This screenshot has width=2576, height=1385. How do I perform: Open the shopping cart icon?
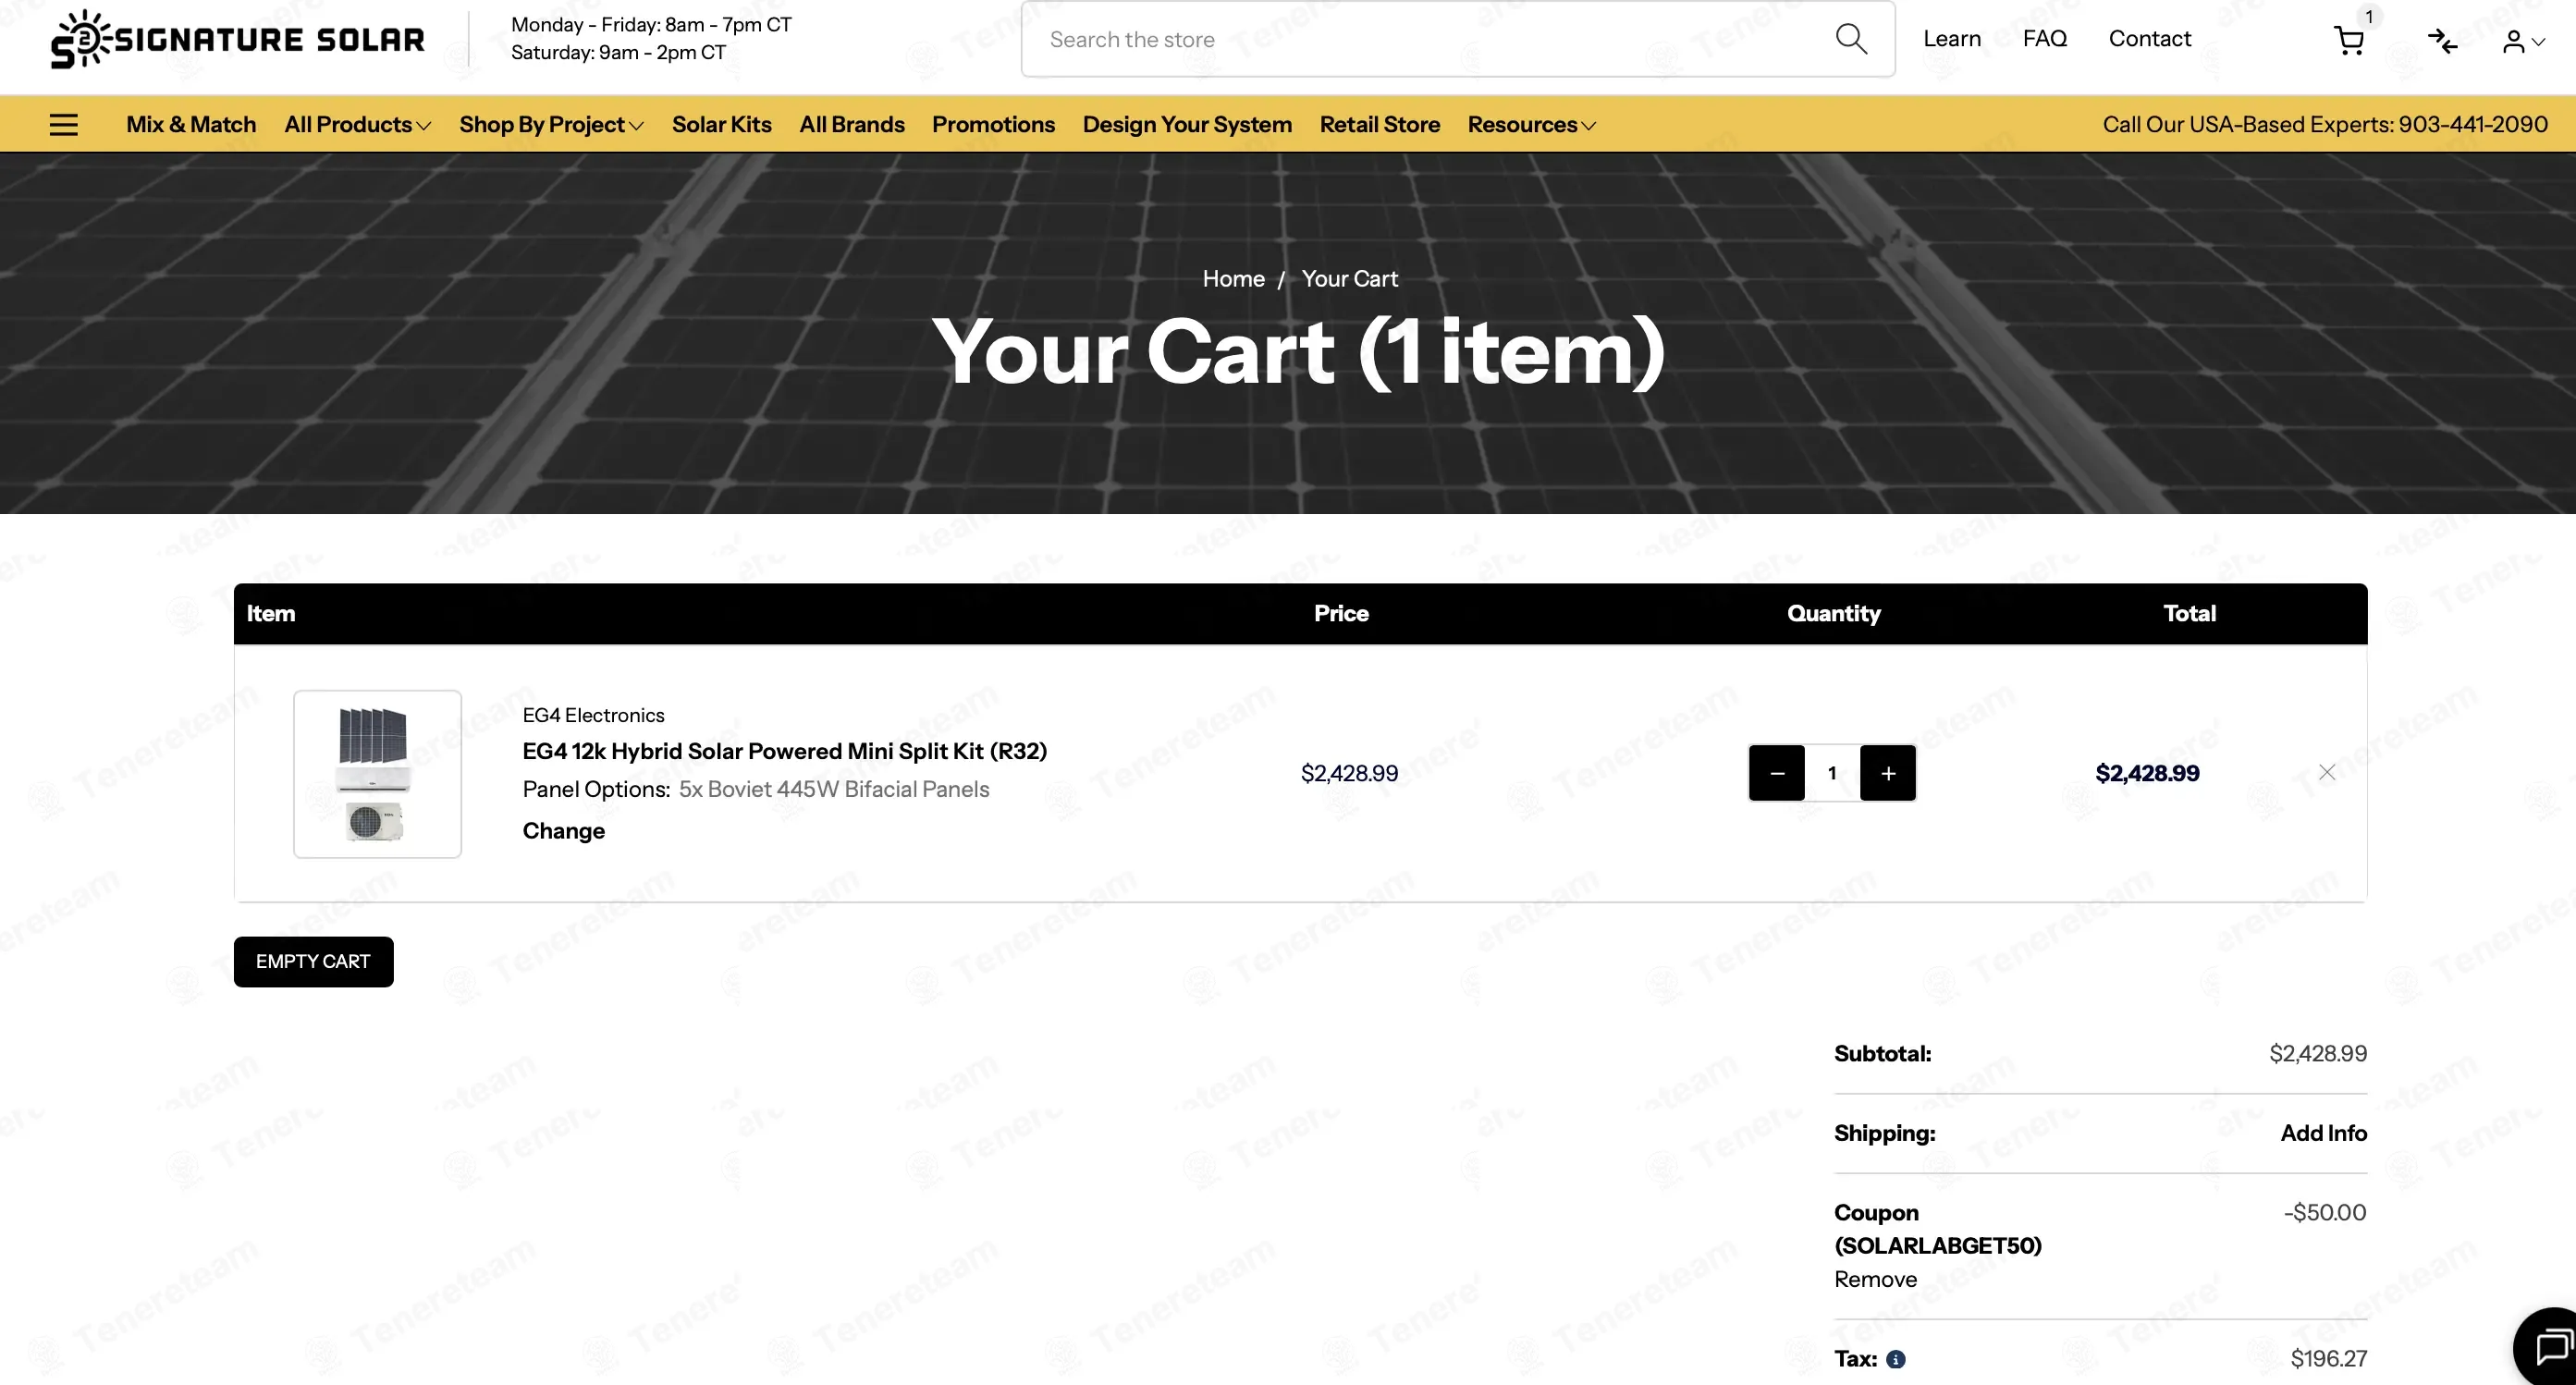(x=2349, y=40)
